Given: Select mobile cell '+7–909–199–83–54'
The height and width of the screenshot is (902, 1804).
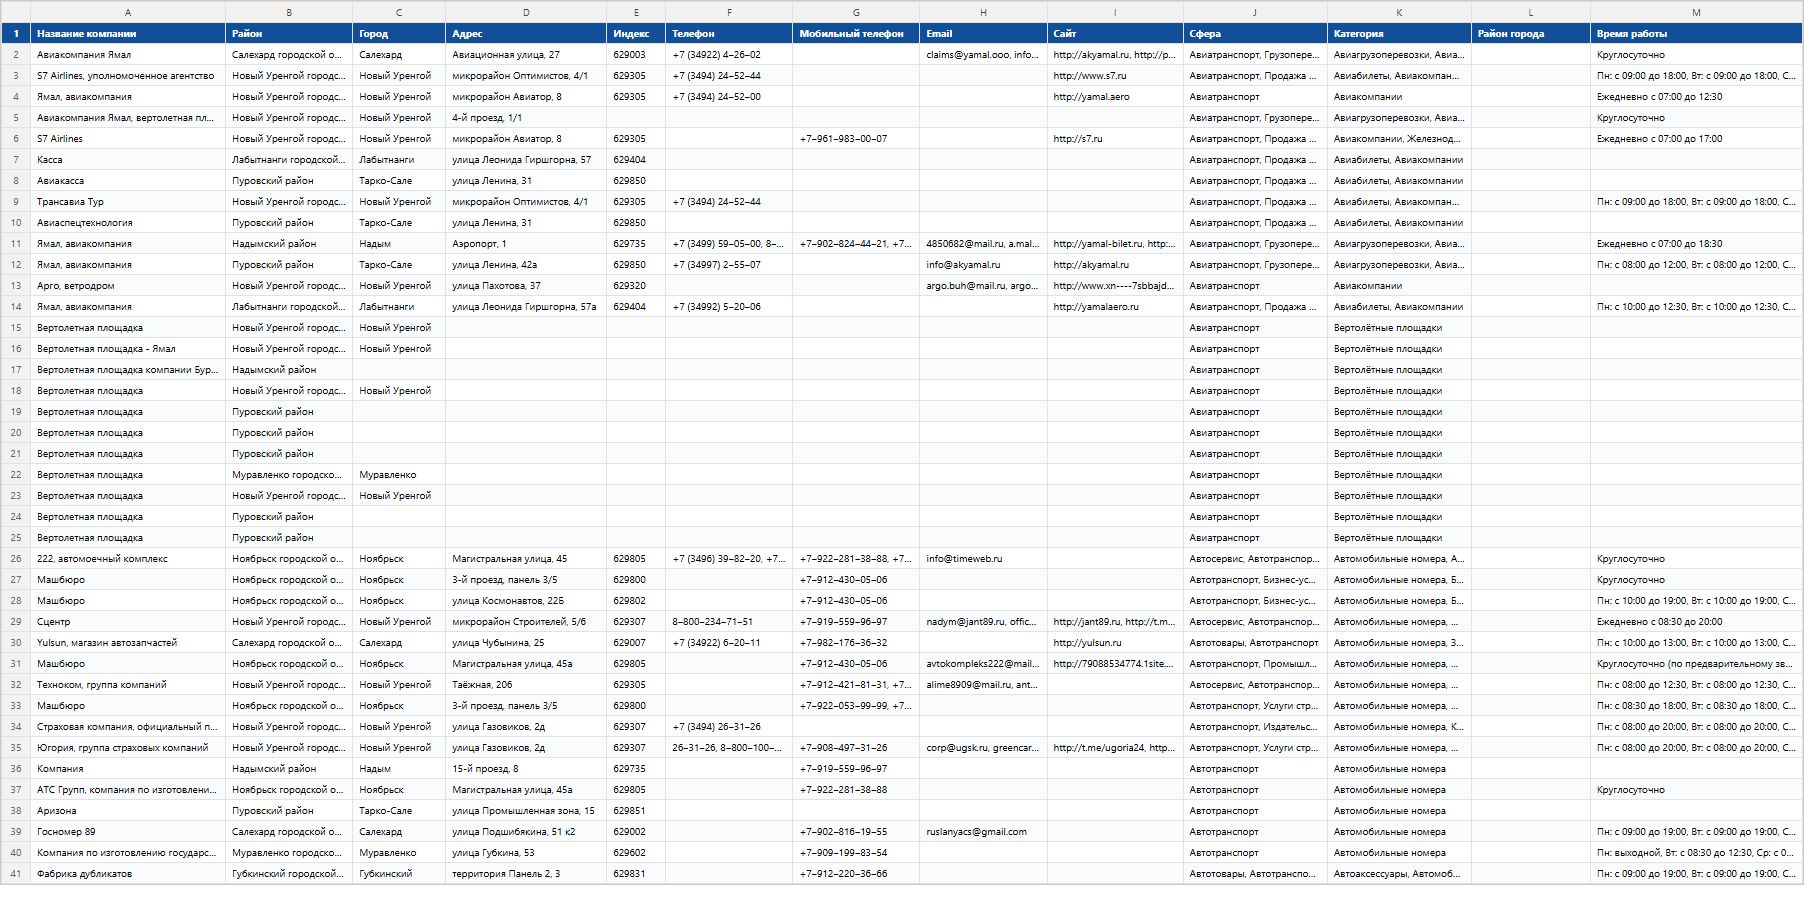Looking at the screenshot, I should (x=856, y=853).
